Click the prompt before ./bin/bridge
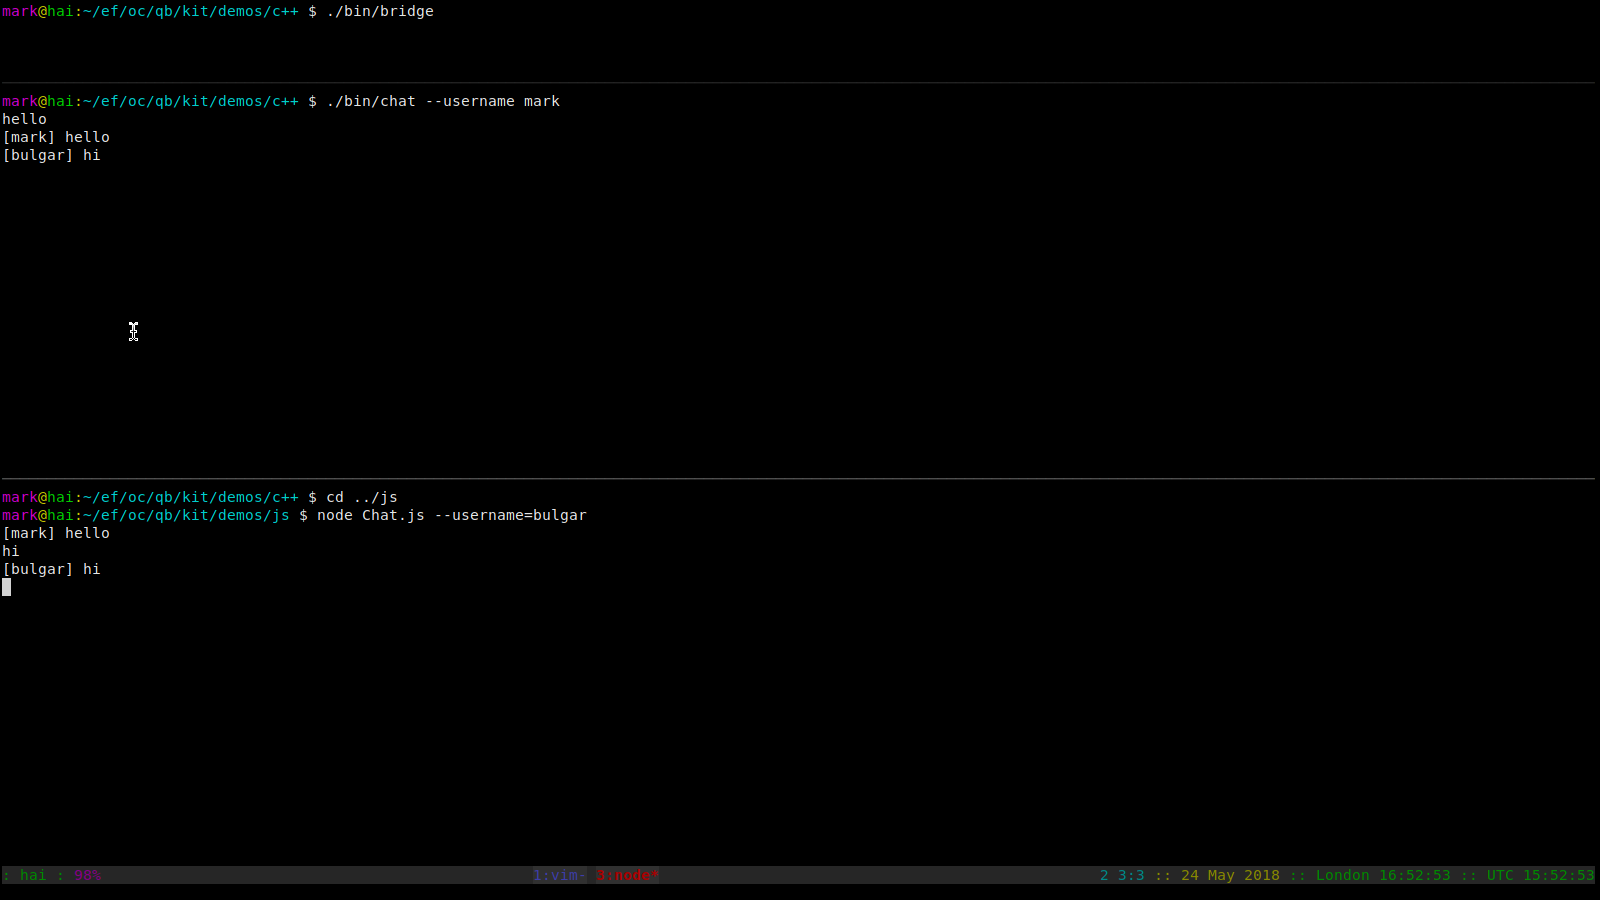The image size is (1600, 900). tap(159, 11)
